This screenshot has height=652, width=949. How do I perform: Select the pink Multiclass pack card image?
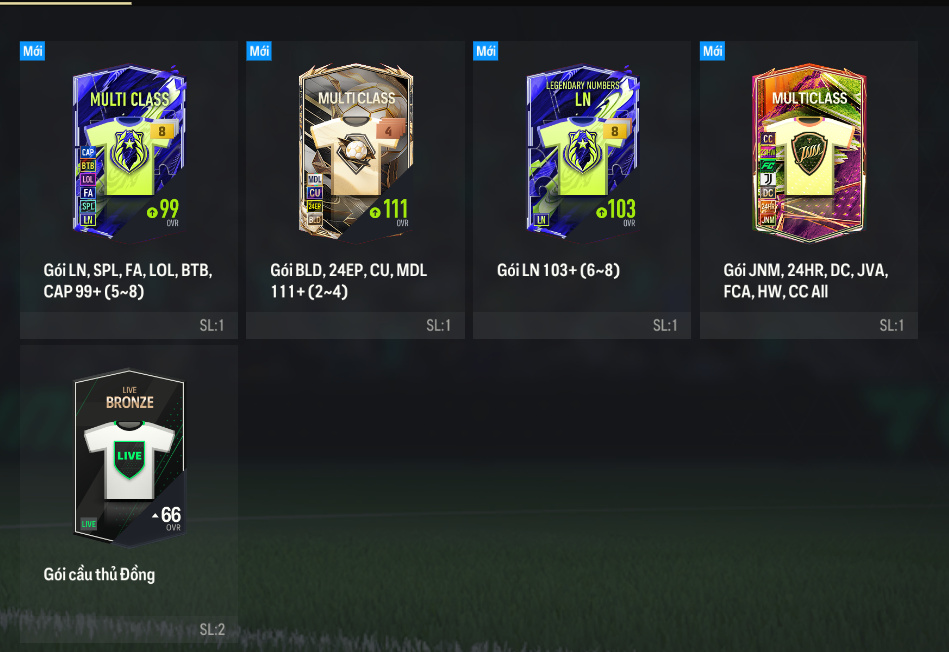tap(809, 151)
